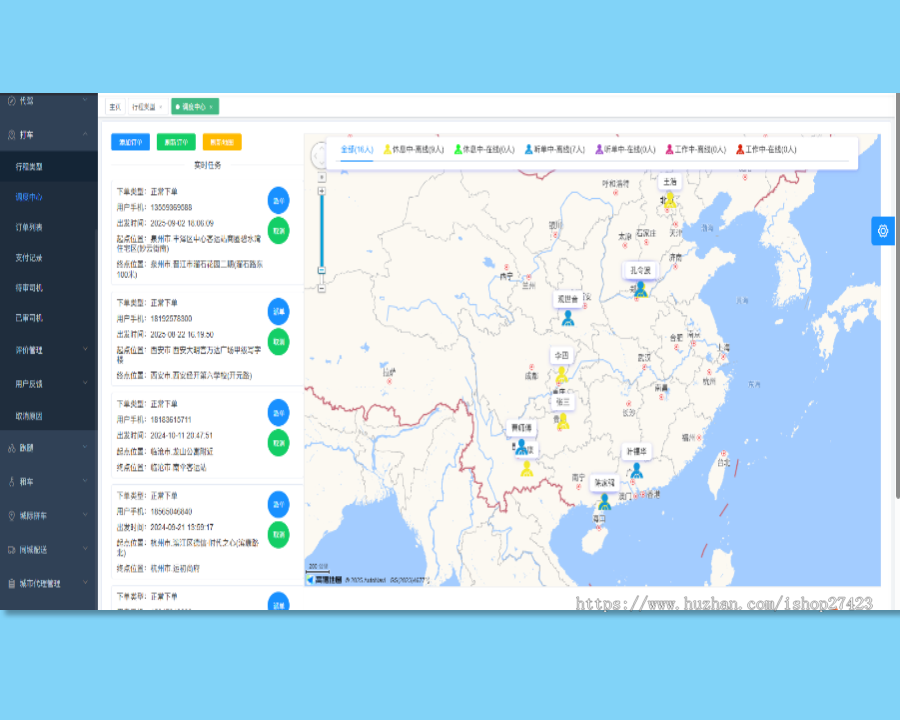Click the map zoom-out minus button
The width and height of the screenshot is (900, 720).
tap(321, 288)
